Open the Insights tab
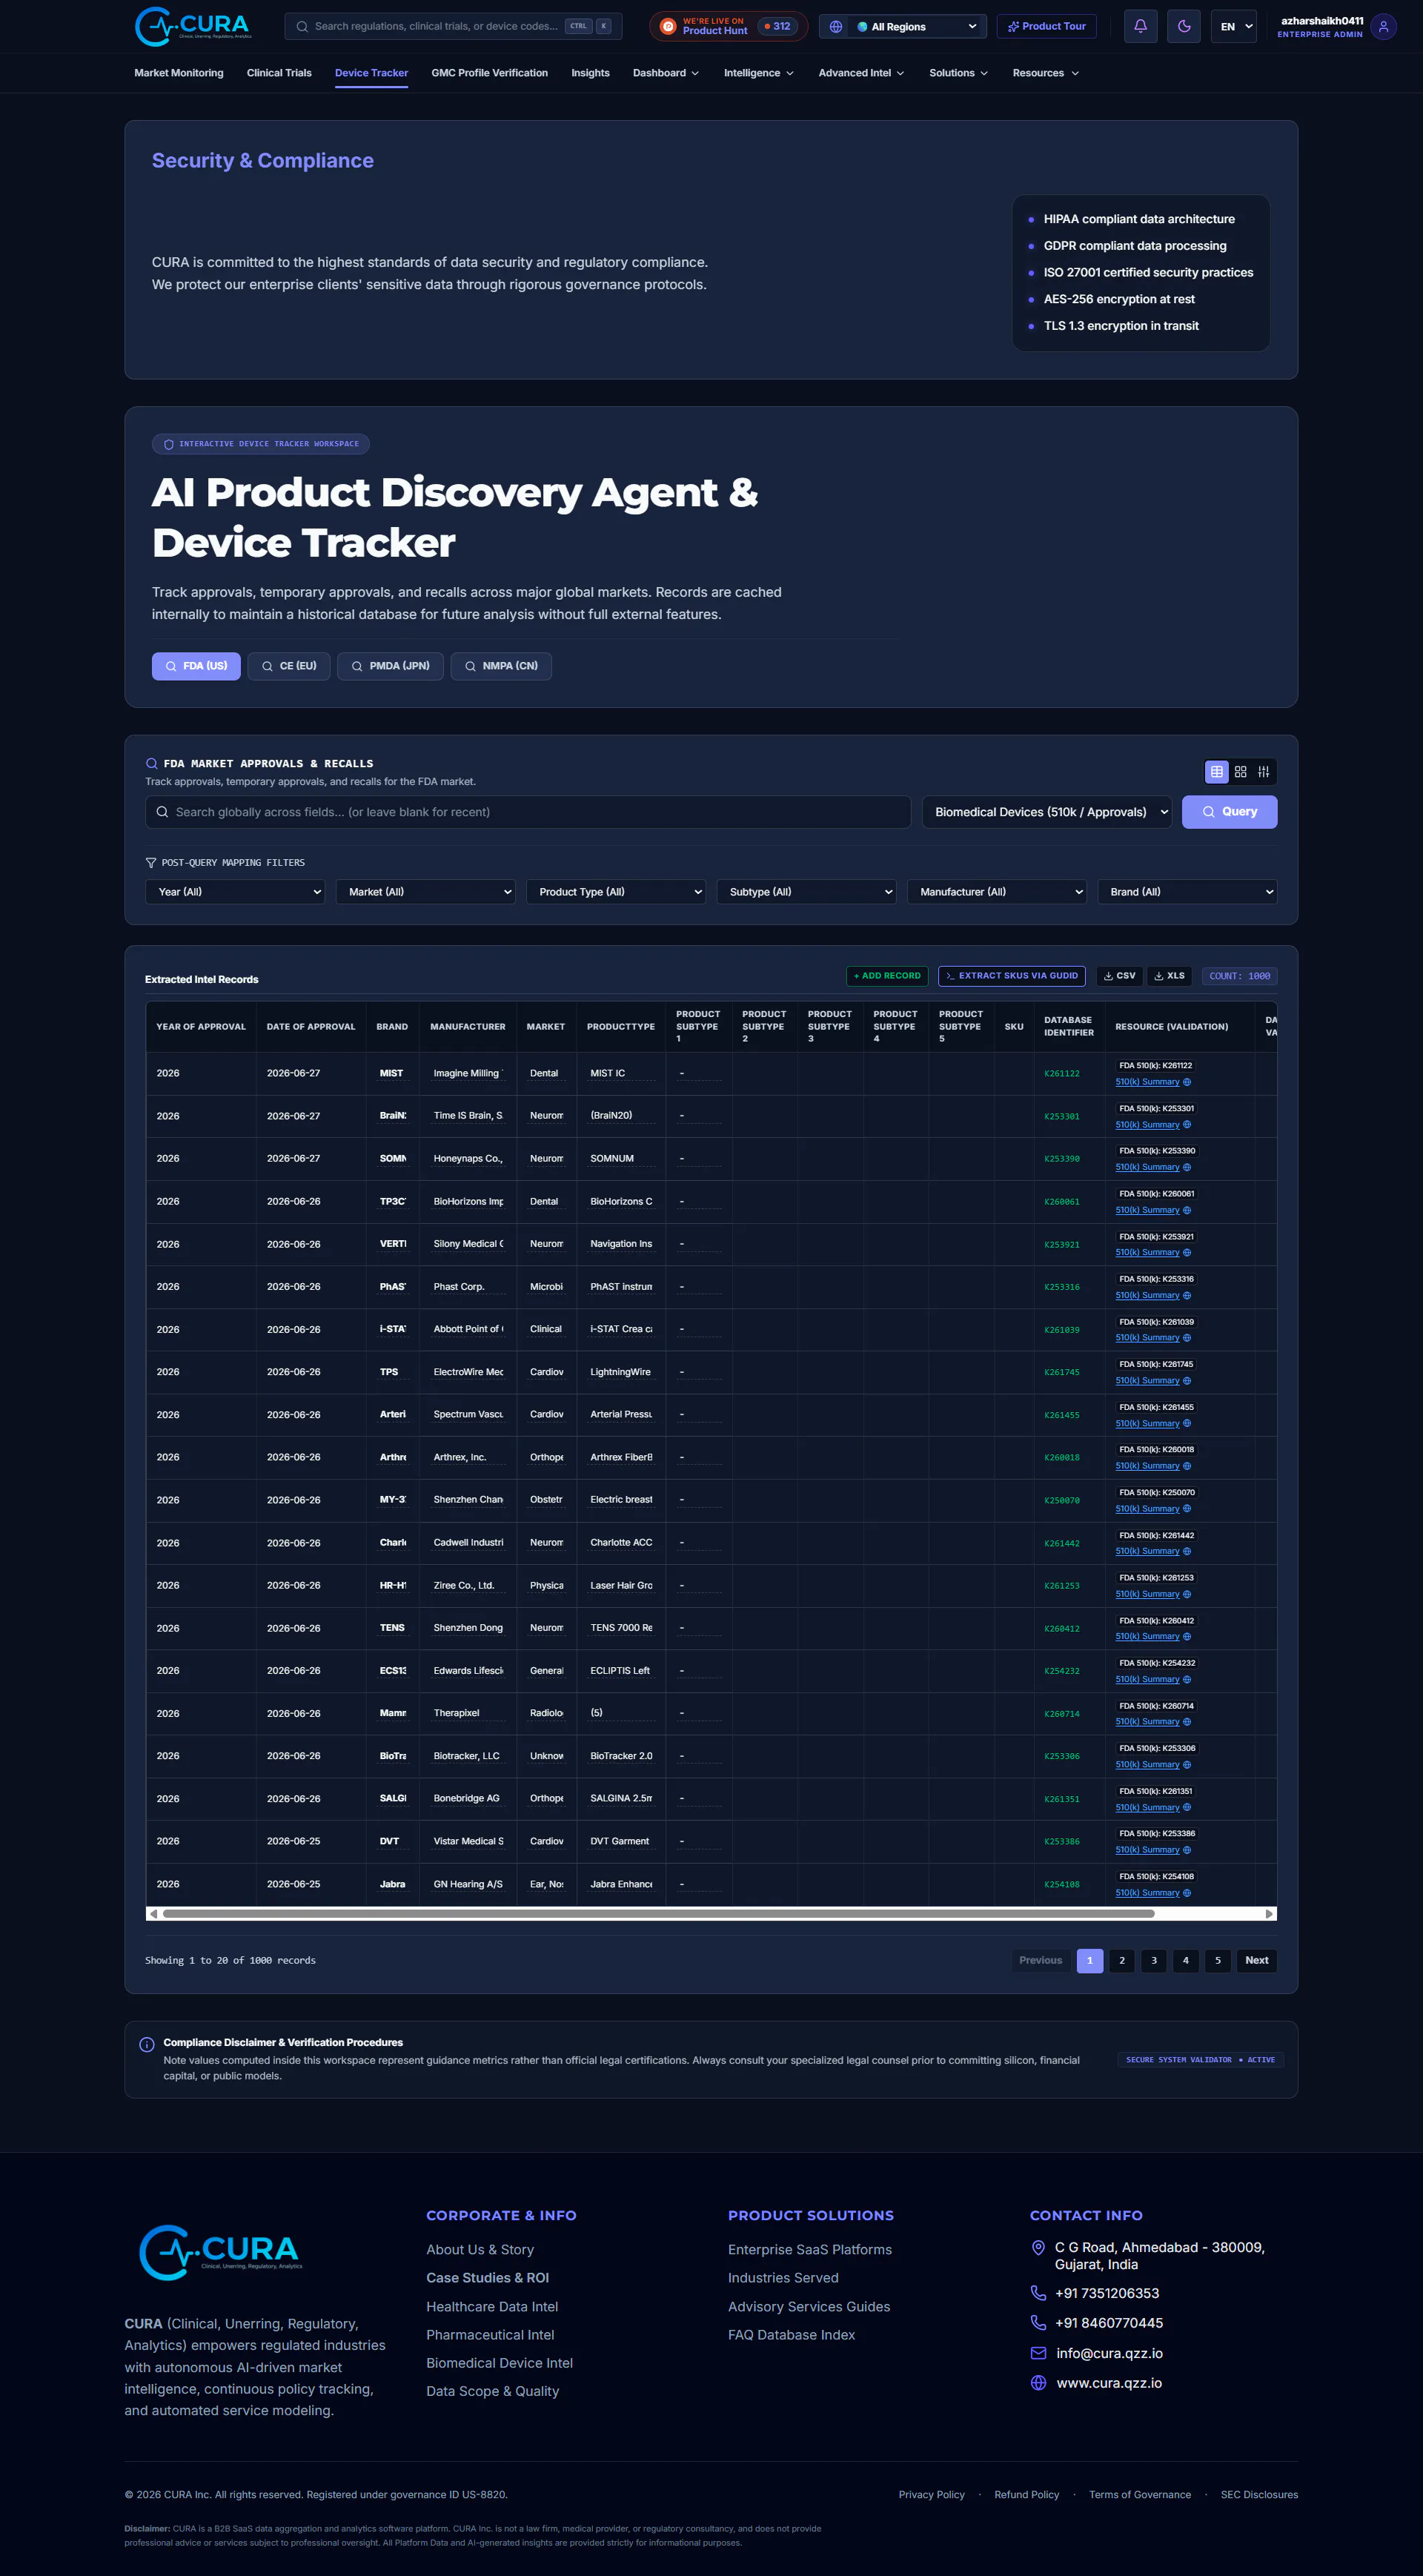The image size is (1423, 2576). pos(590,73)
